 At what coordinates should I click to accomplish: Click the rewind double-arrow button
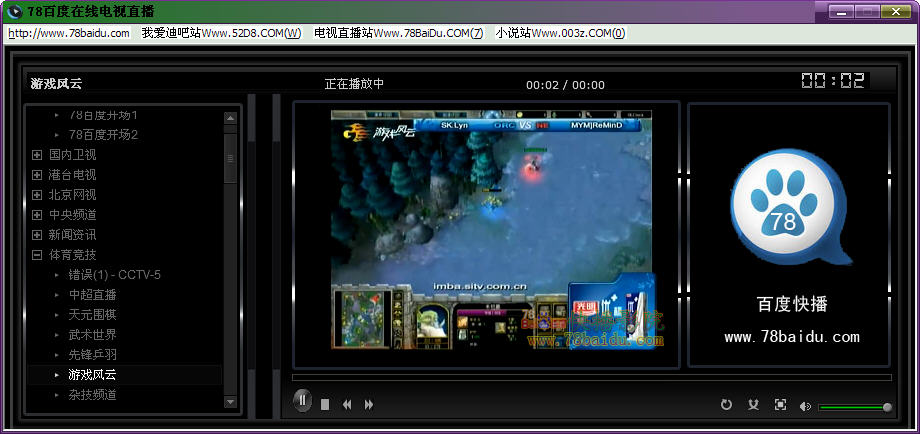pos(347,405)
